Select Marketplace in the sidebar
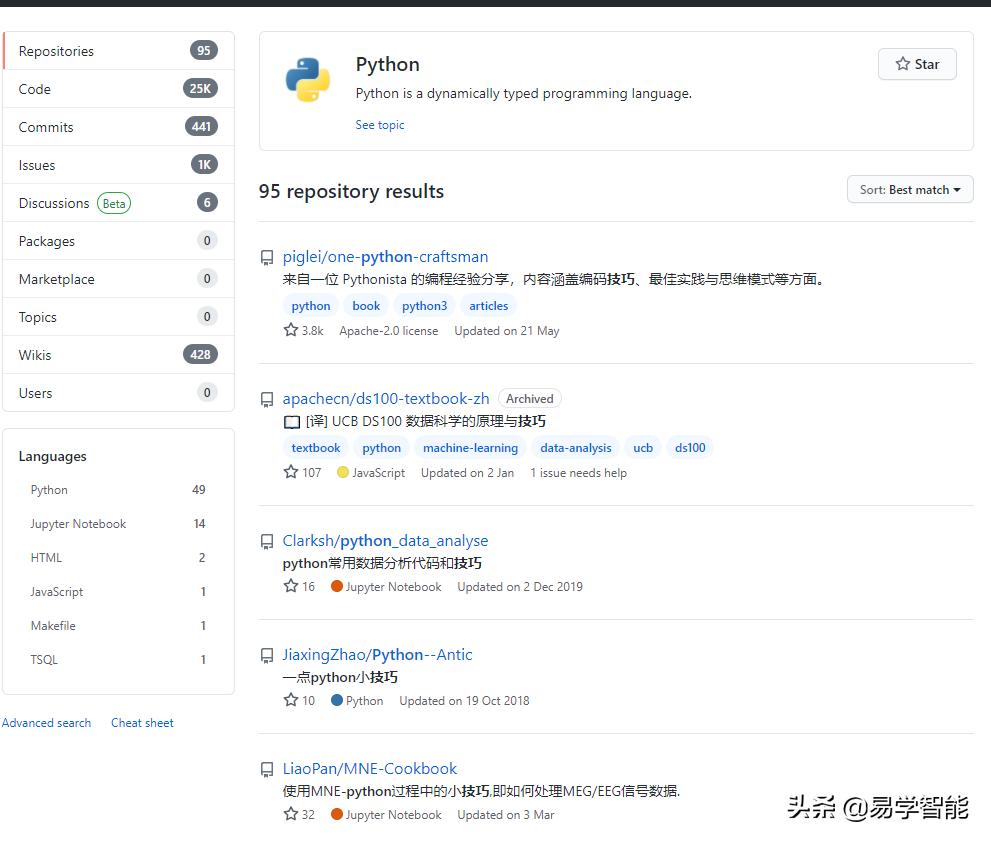This screenshot has width=991, height=842. 119,278
